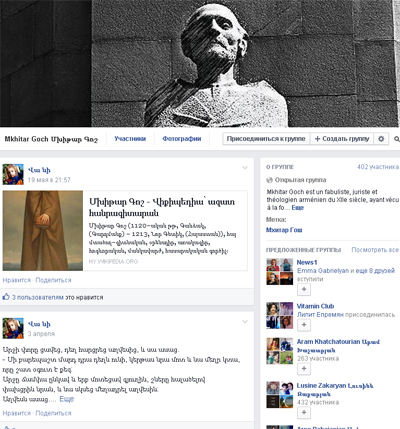Open Vitamin Club group name link
Screen dimensions: 400x429
click(315, 306)
